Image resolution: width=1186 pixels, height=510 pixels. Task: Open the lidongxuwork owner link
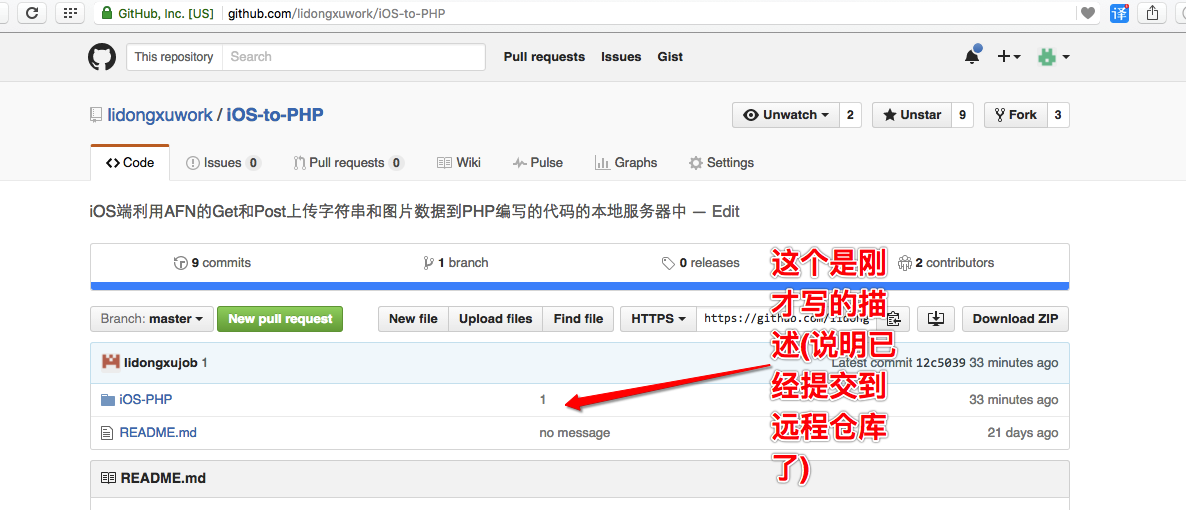click(160, 115)
